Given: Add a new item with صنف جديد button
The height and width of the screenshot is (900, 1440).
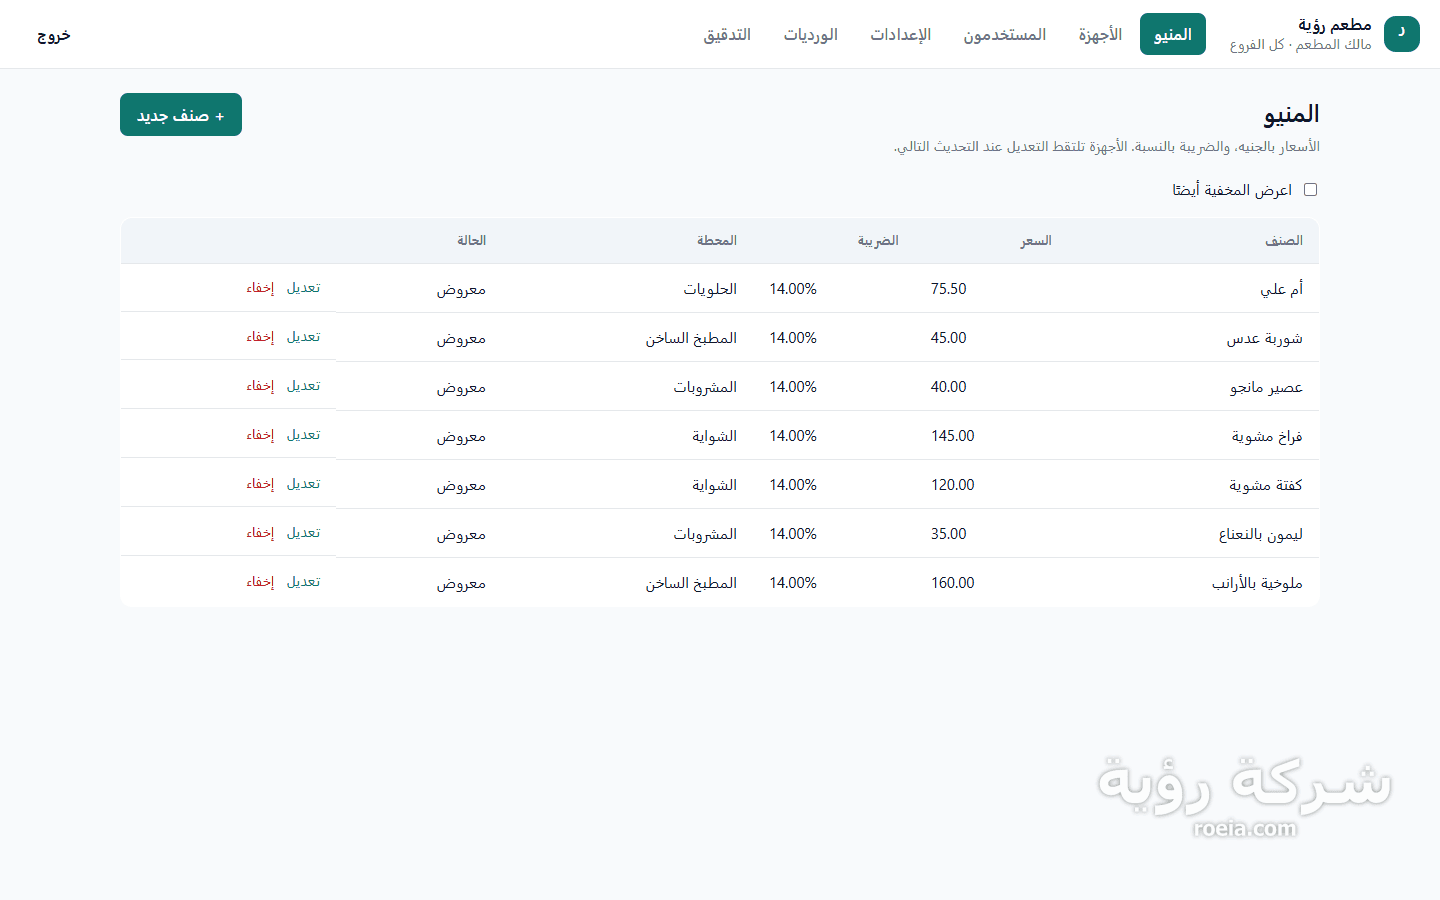Looking at the screenshot, I should click(x=181, y=115).
